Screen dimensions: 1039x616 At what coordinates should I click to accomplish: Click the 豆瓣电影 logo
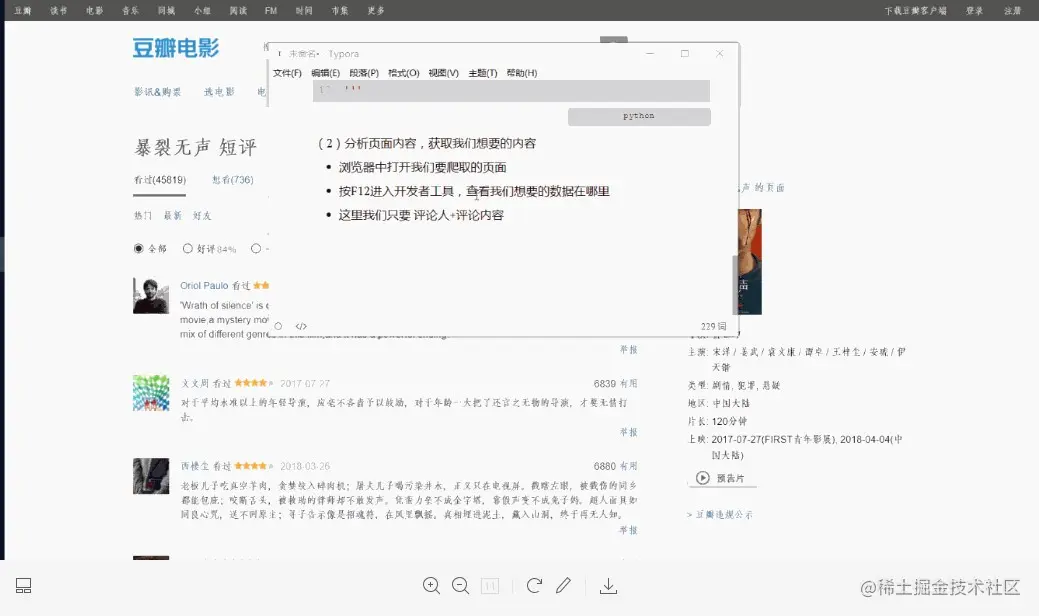click(176, 48)
